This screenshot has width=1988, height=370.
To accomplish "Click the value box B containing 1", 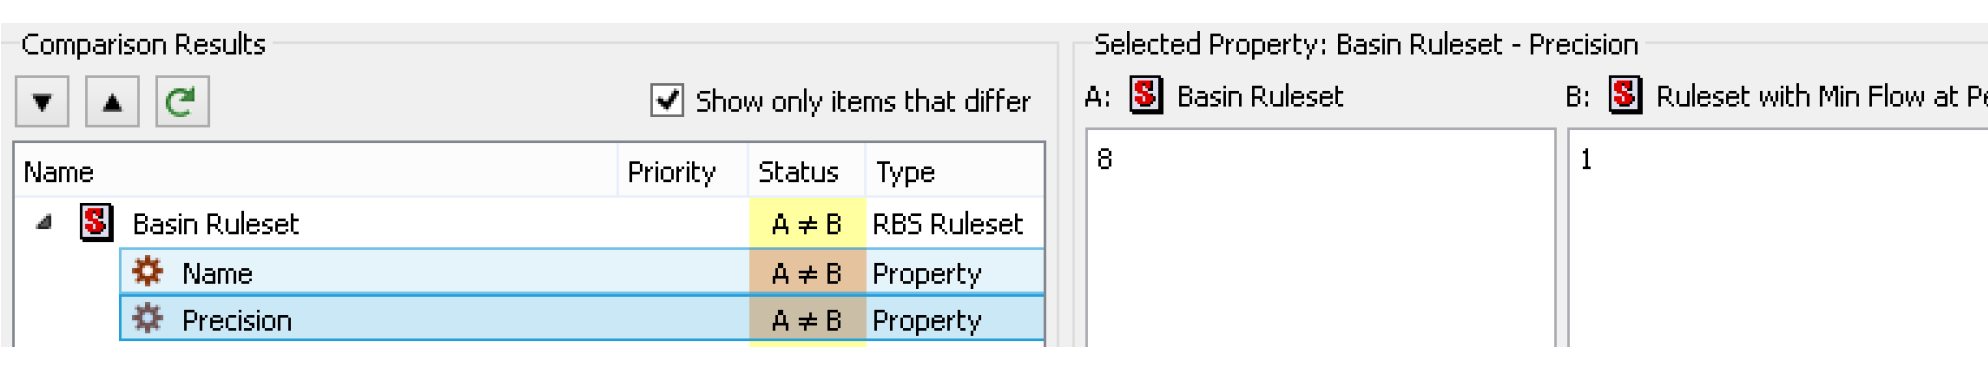I will coord(1777,238).
